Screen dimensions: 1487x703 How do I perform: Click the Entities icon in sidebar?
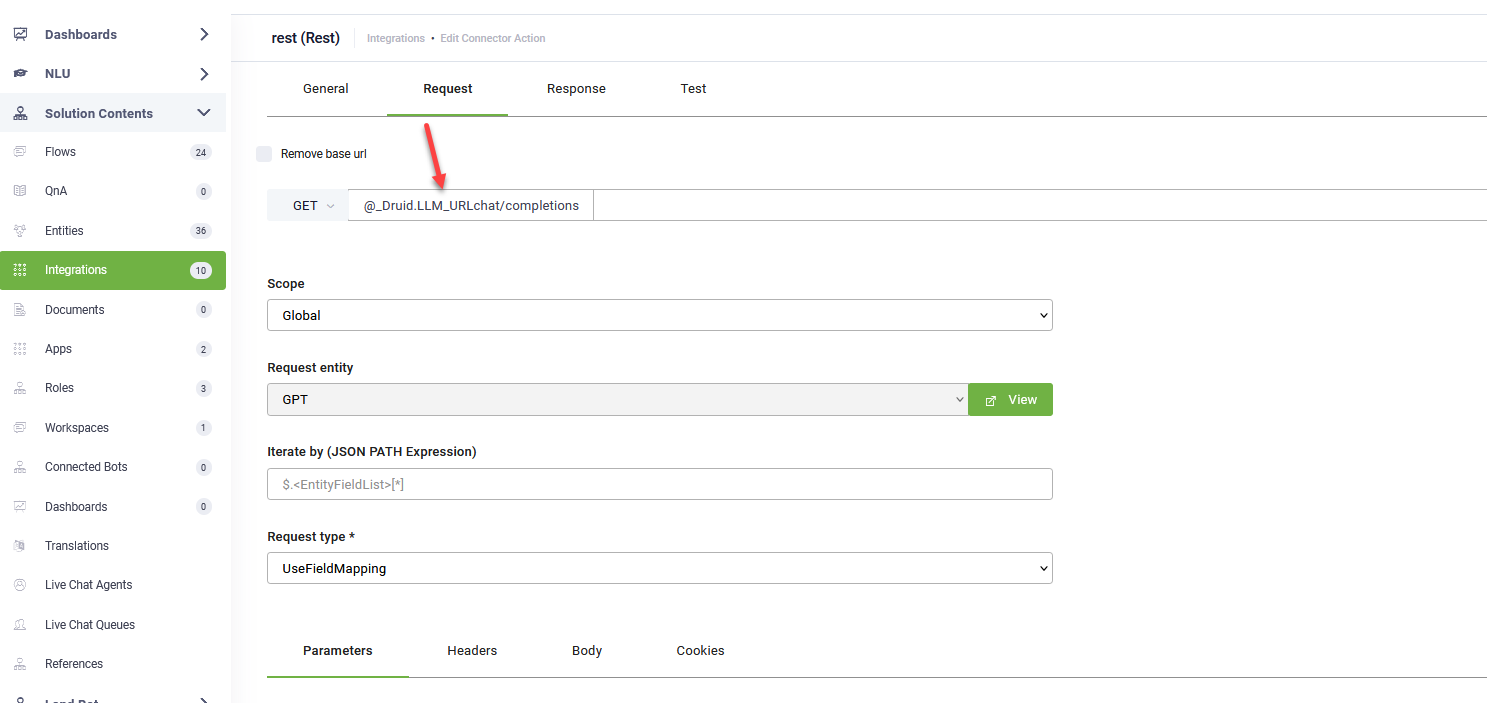pos(20,231)
